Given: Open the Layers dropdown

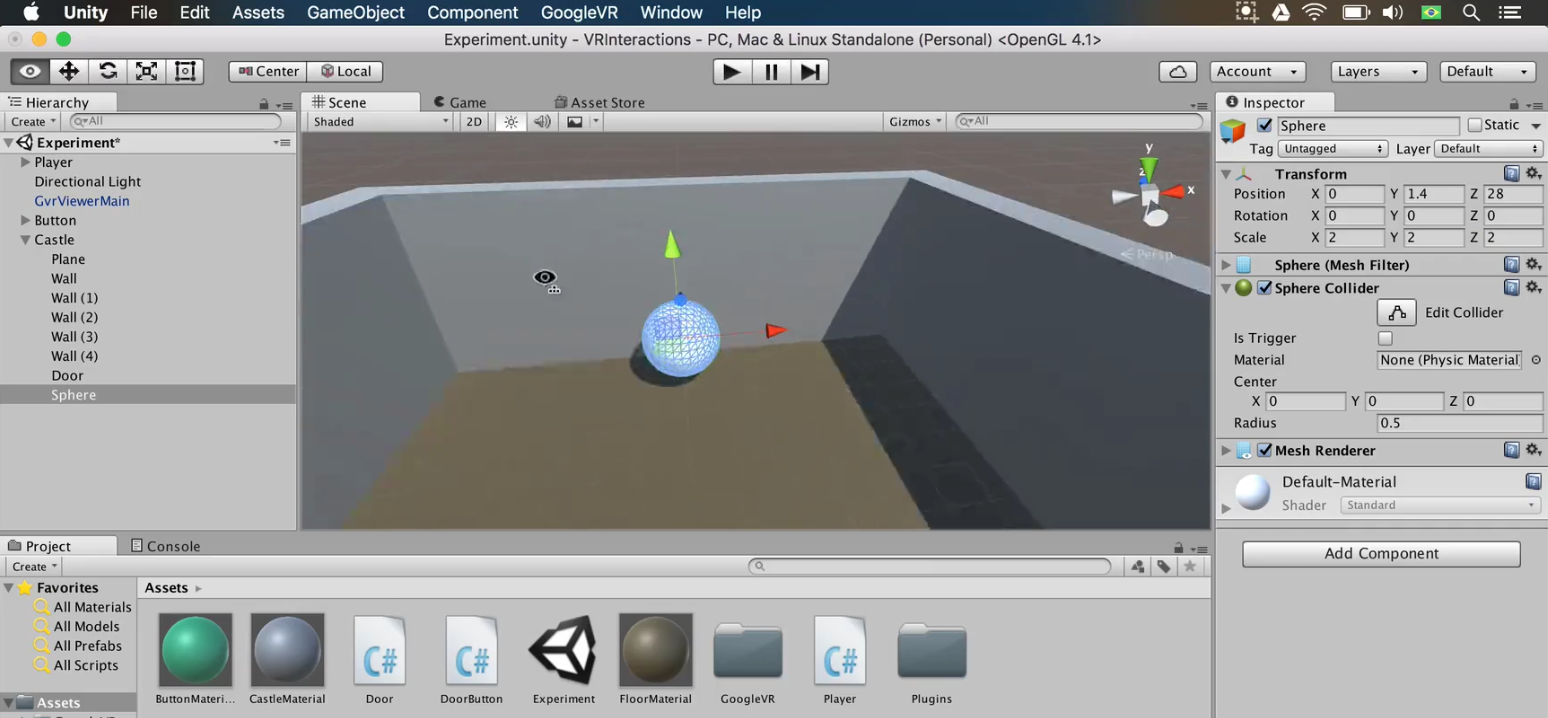Looking at the screenshot, I should 1377,71.
